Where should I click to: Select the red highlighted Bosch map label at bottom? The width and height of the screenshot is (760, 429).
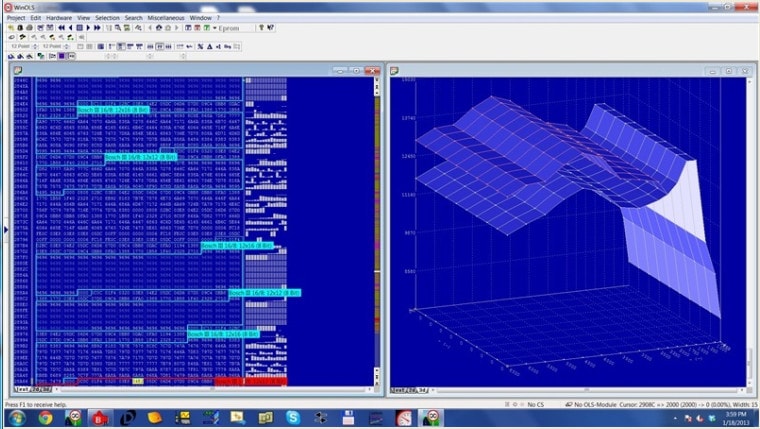251,382
